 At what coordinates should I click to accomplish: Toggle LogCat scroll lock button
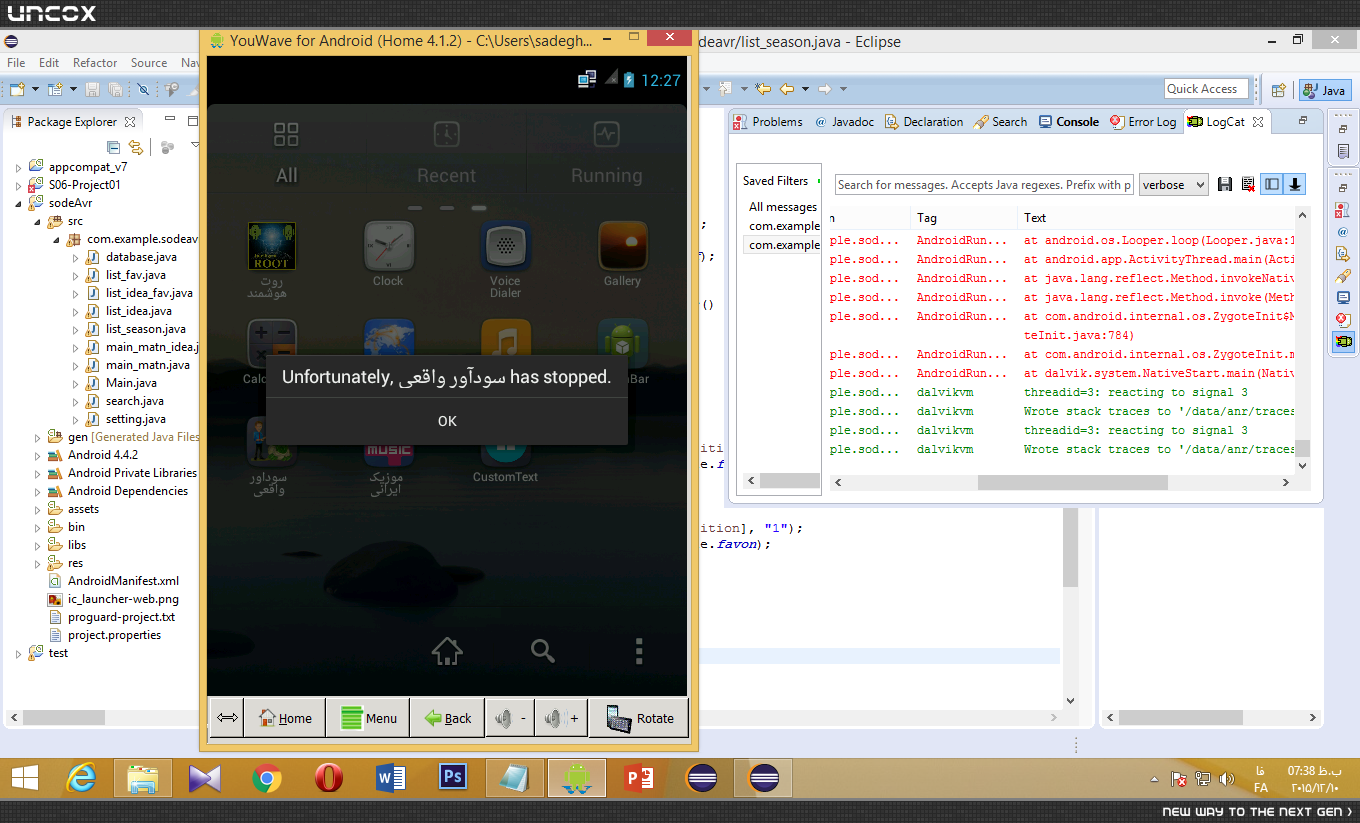coord(1295,185)
